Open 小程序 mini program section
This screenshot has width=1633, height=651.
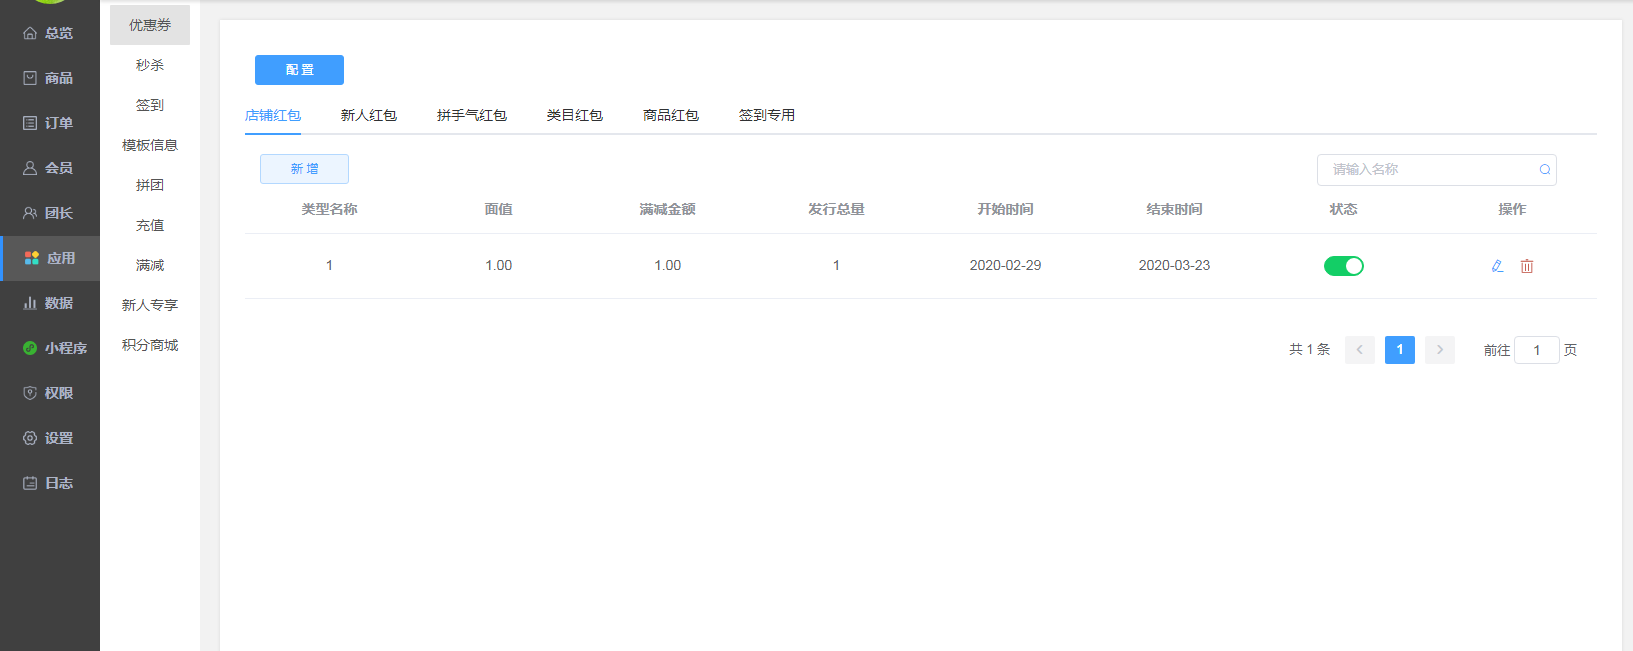tap(55, 348)
